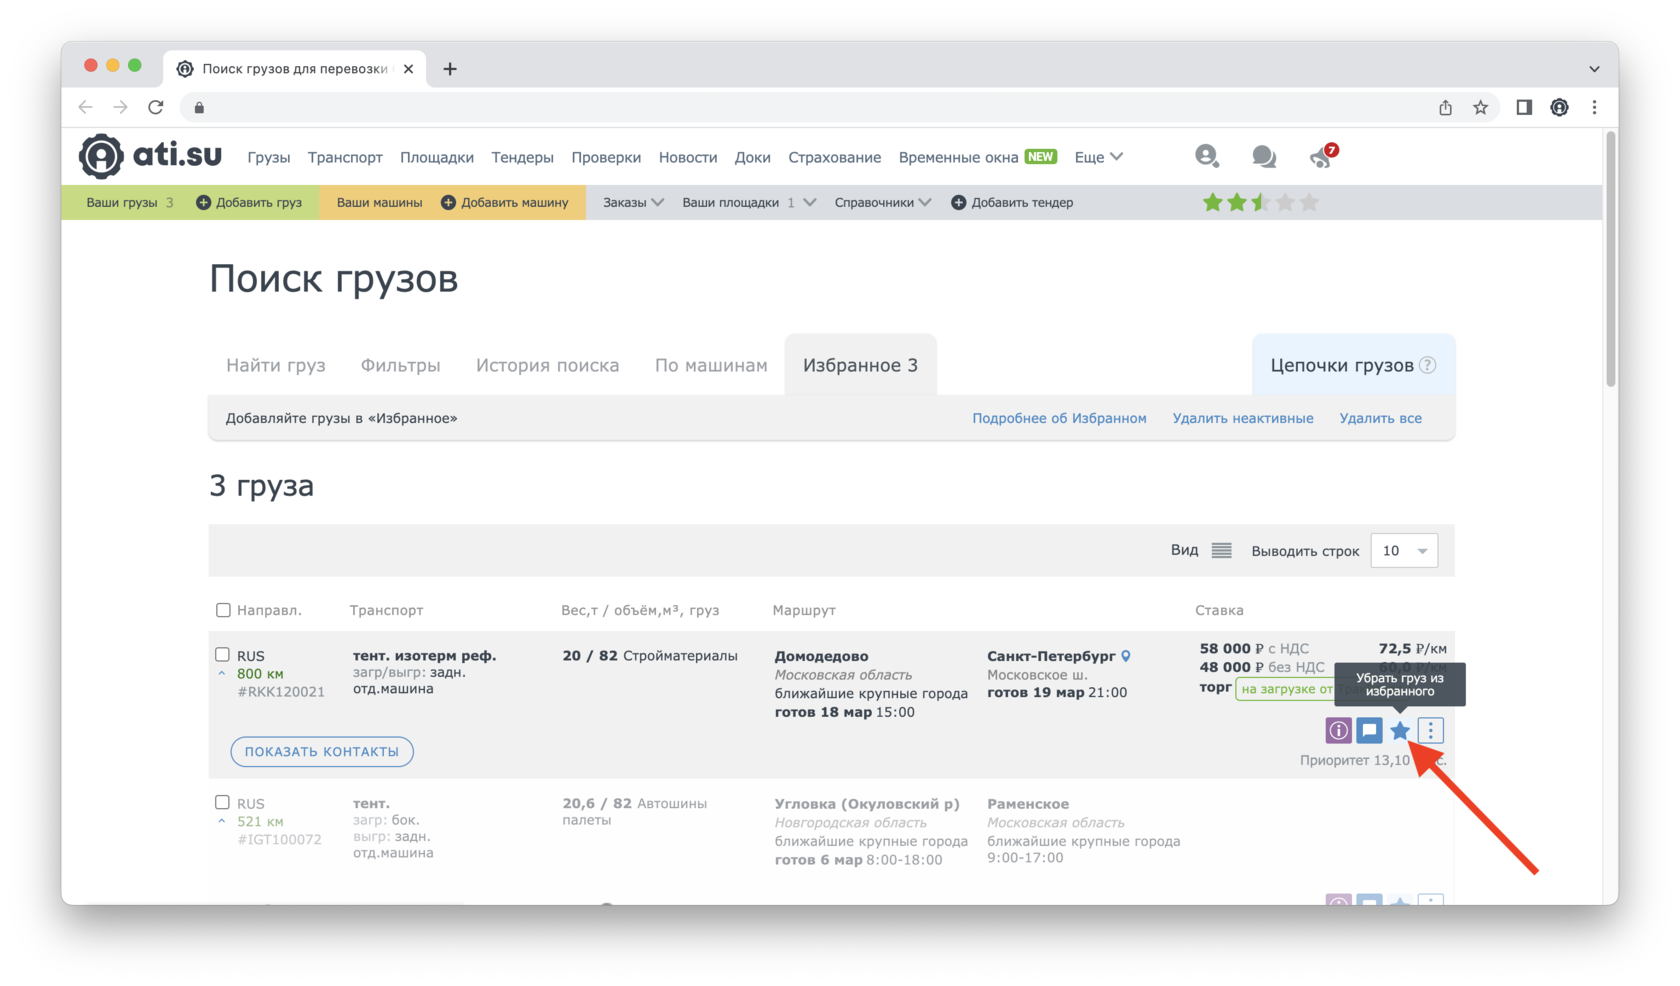Open the Ваши площадки dropdown
This screenshot has height=986, width=1680.
click(748, 202)
